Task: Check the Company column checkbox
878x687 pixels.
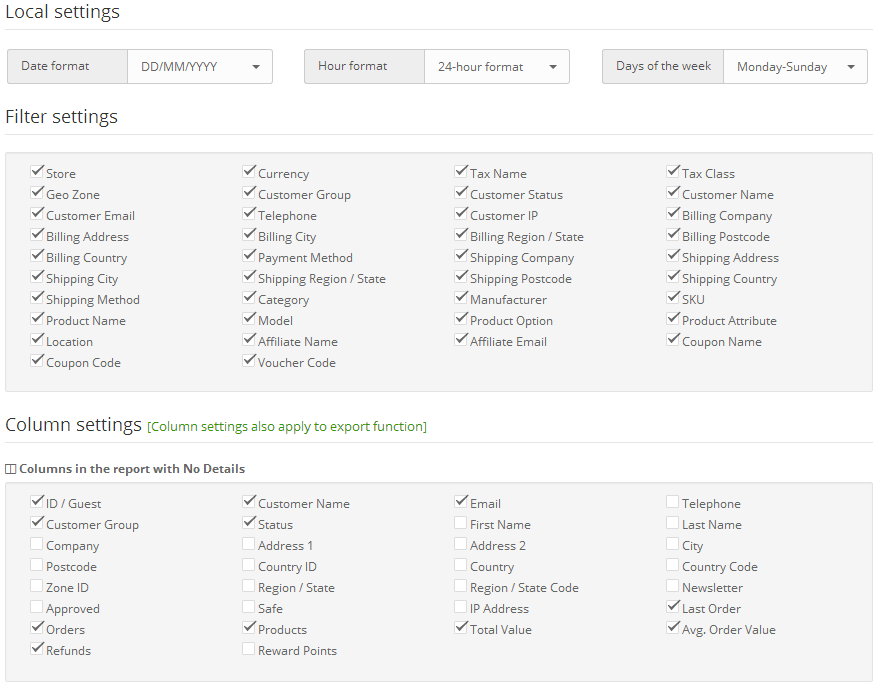Action: [37, 543]
